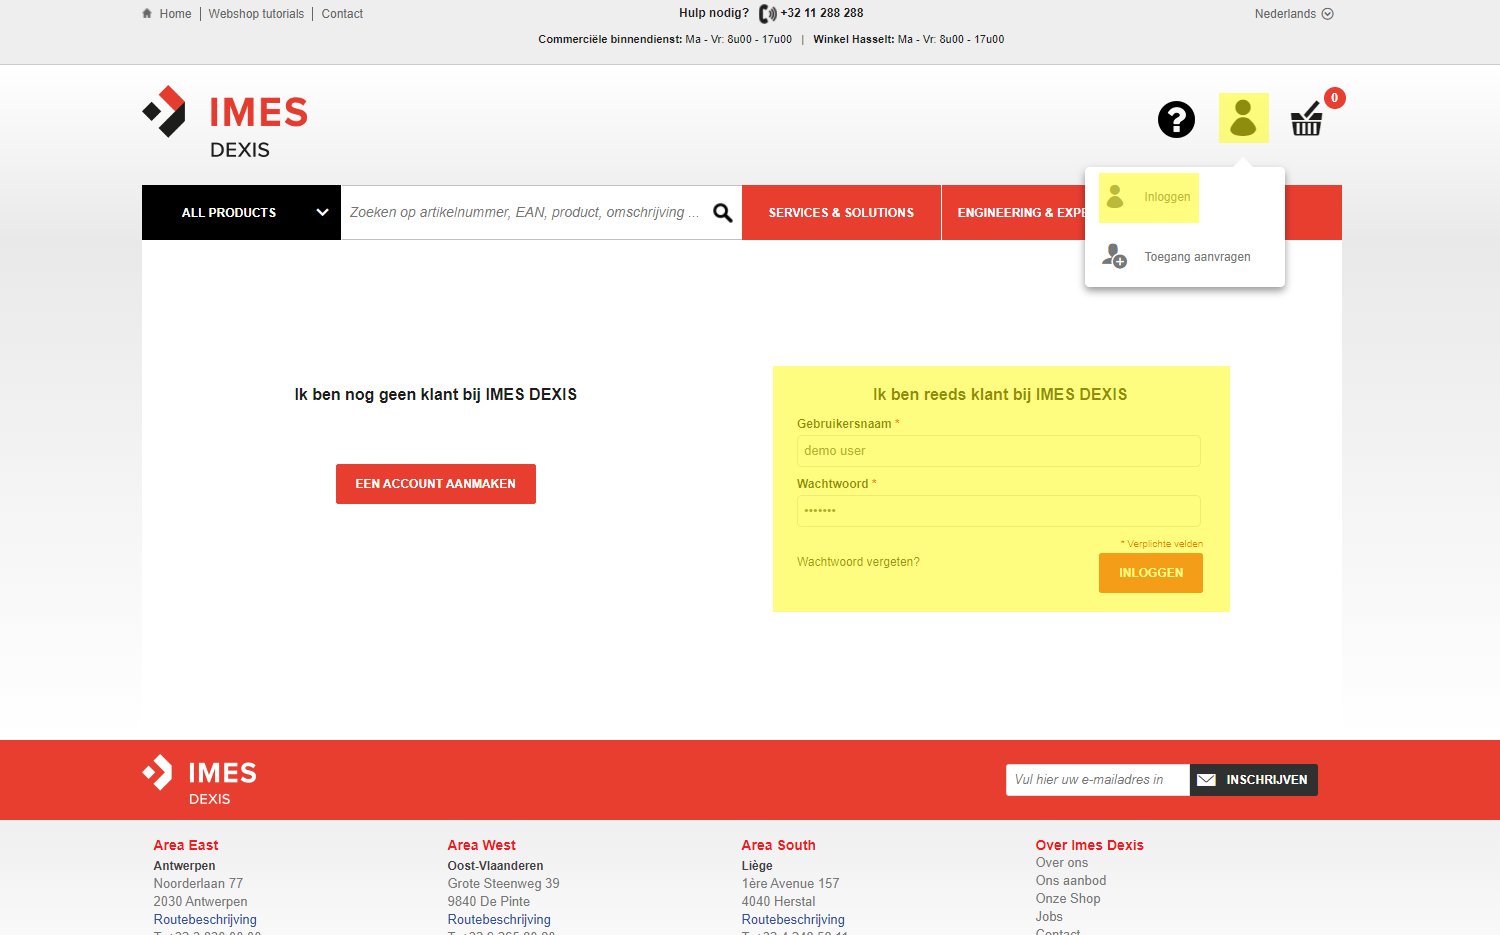Click the Area West heading

click(482, 845)
